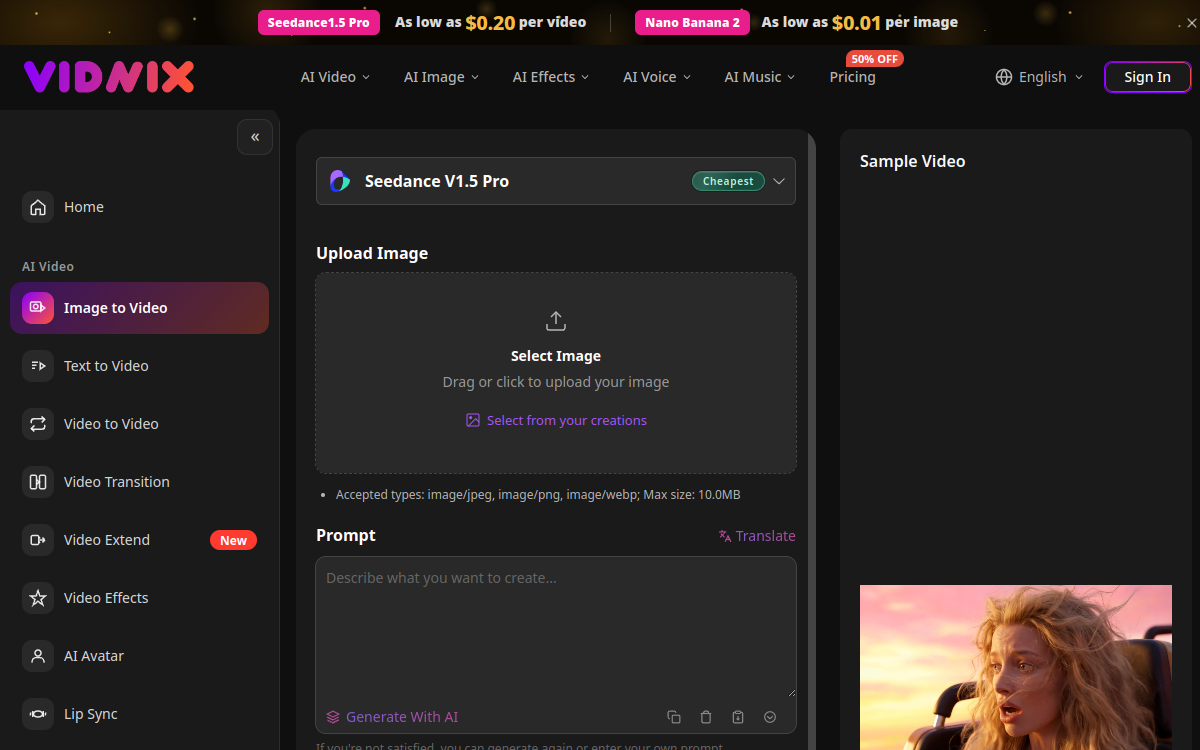Select Video Effects in the sidebar

[140, 598]
